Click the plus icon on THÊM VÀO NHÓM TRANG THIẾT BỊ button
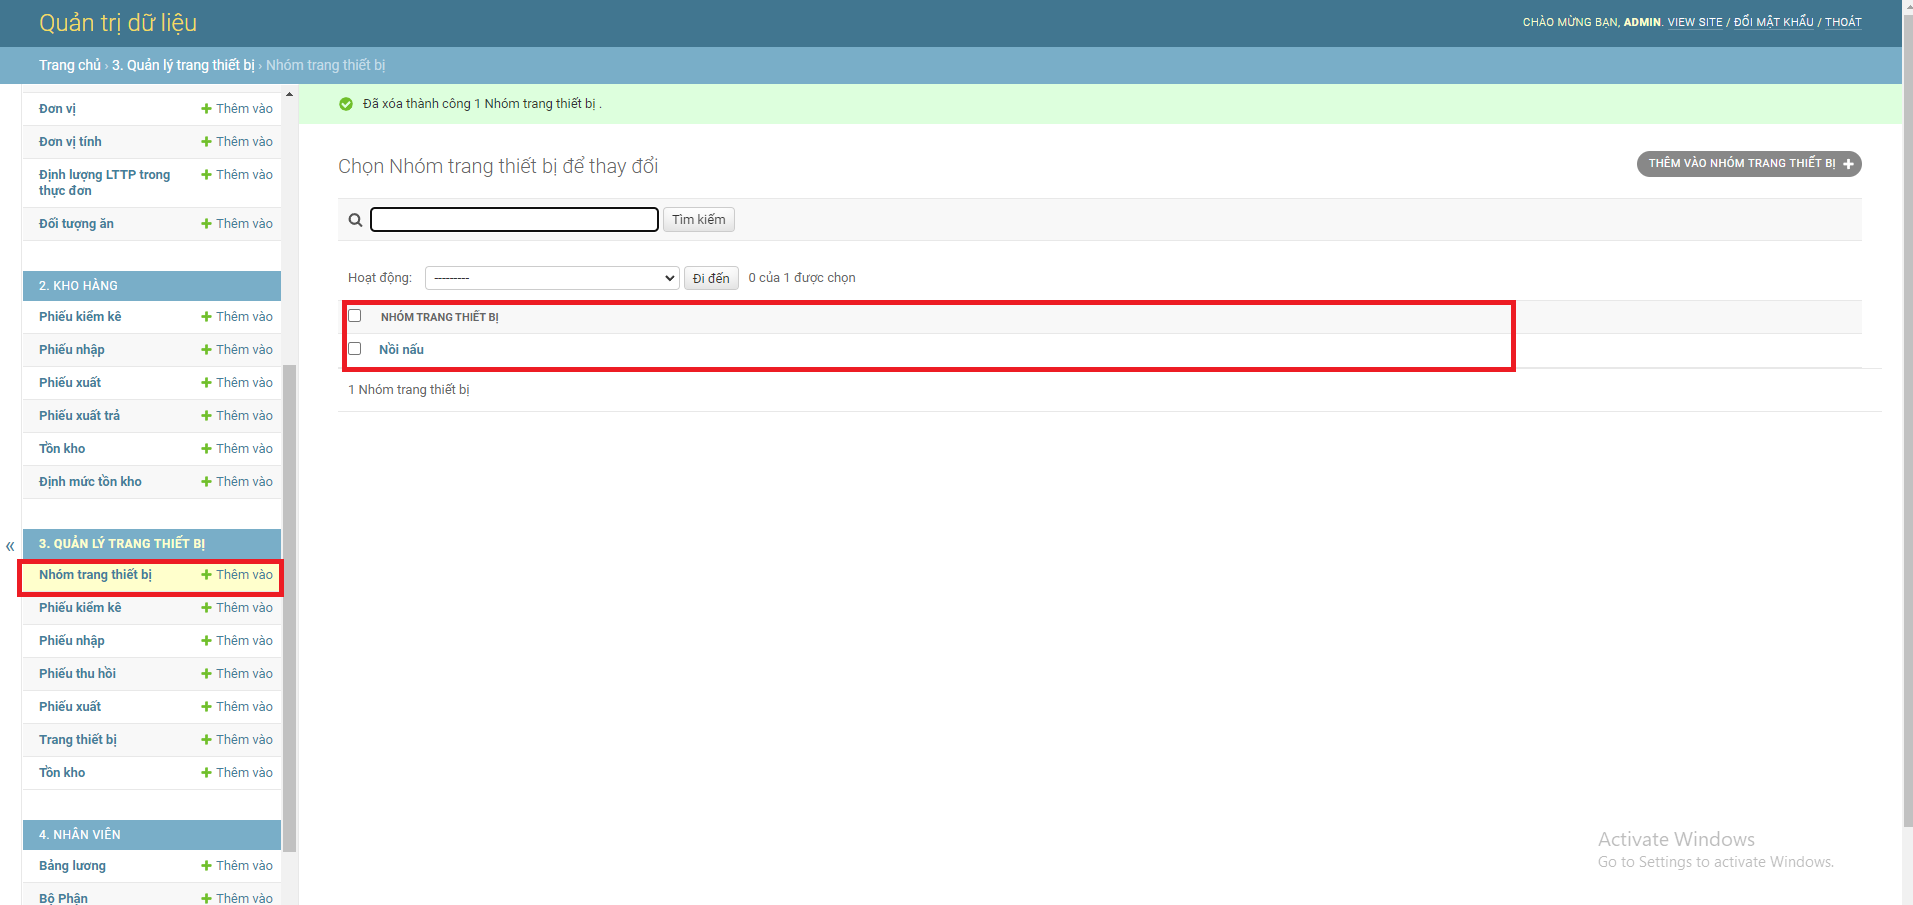Image resolution: width=1913 pixels, height=905 pixels. 1848,163
